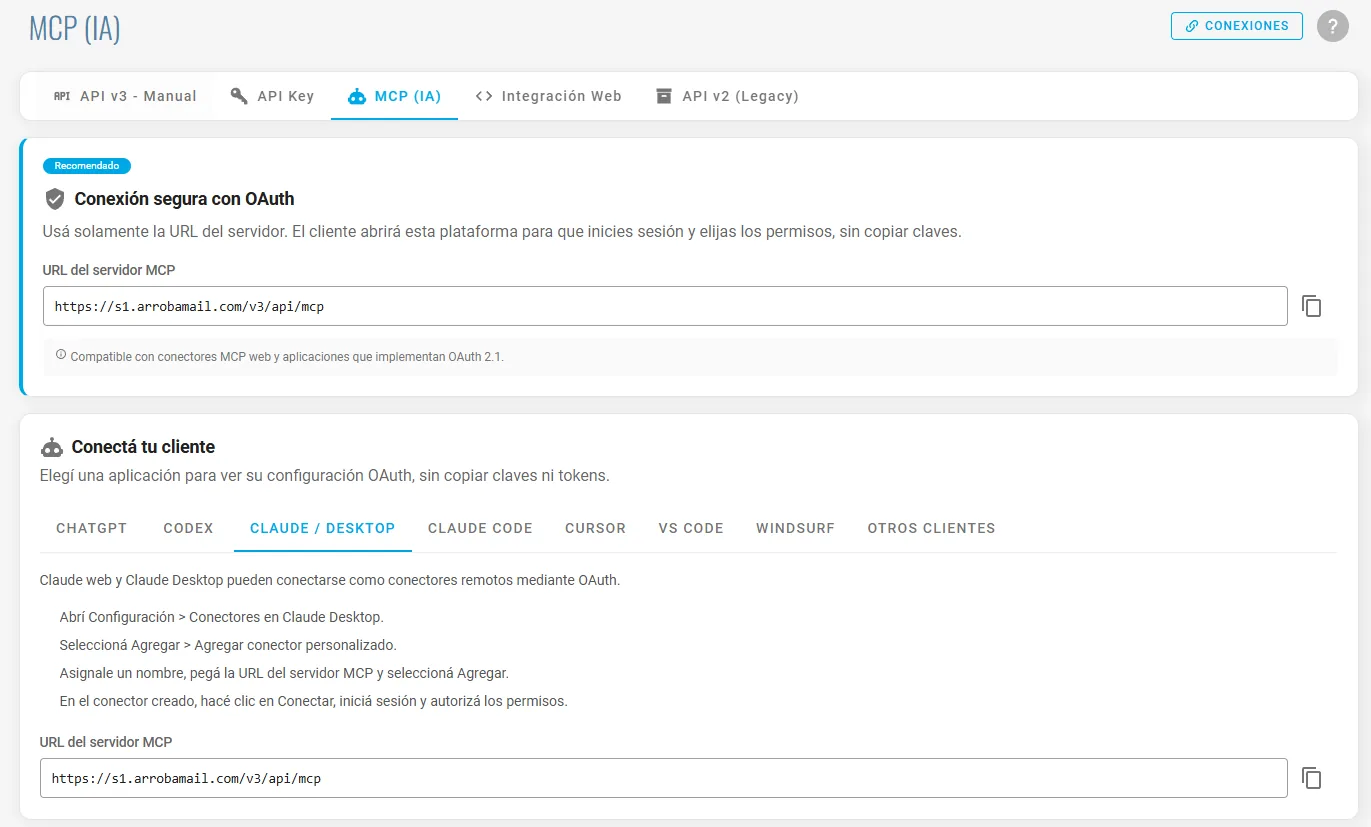This screenshot has width=1371, height=827.
Task: Copy the OAuth section MCP server URL
Action: [x=1312, y=306]
